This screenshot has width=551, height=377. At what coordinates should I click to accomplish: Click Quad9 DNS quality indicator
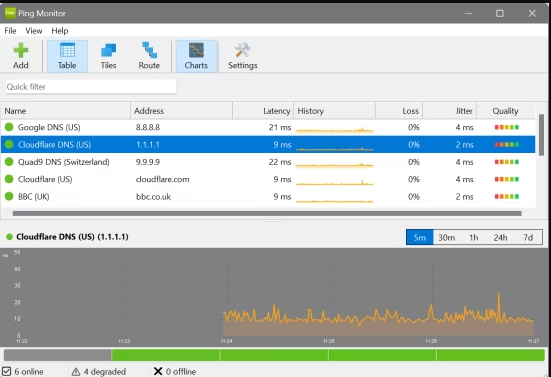507,162
